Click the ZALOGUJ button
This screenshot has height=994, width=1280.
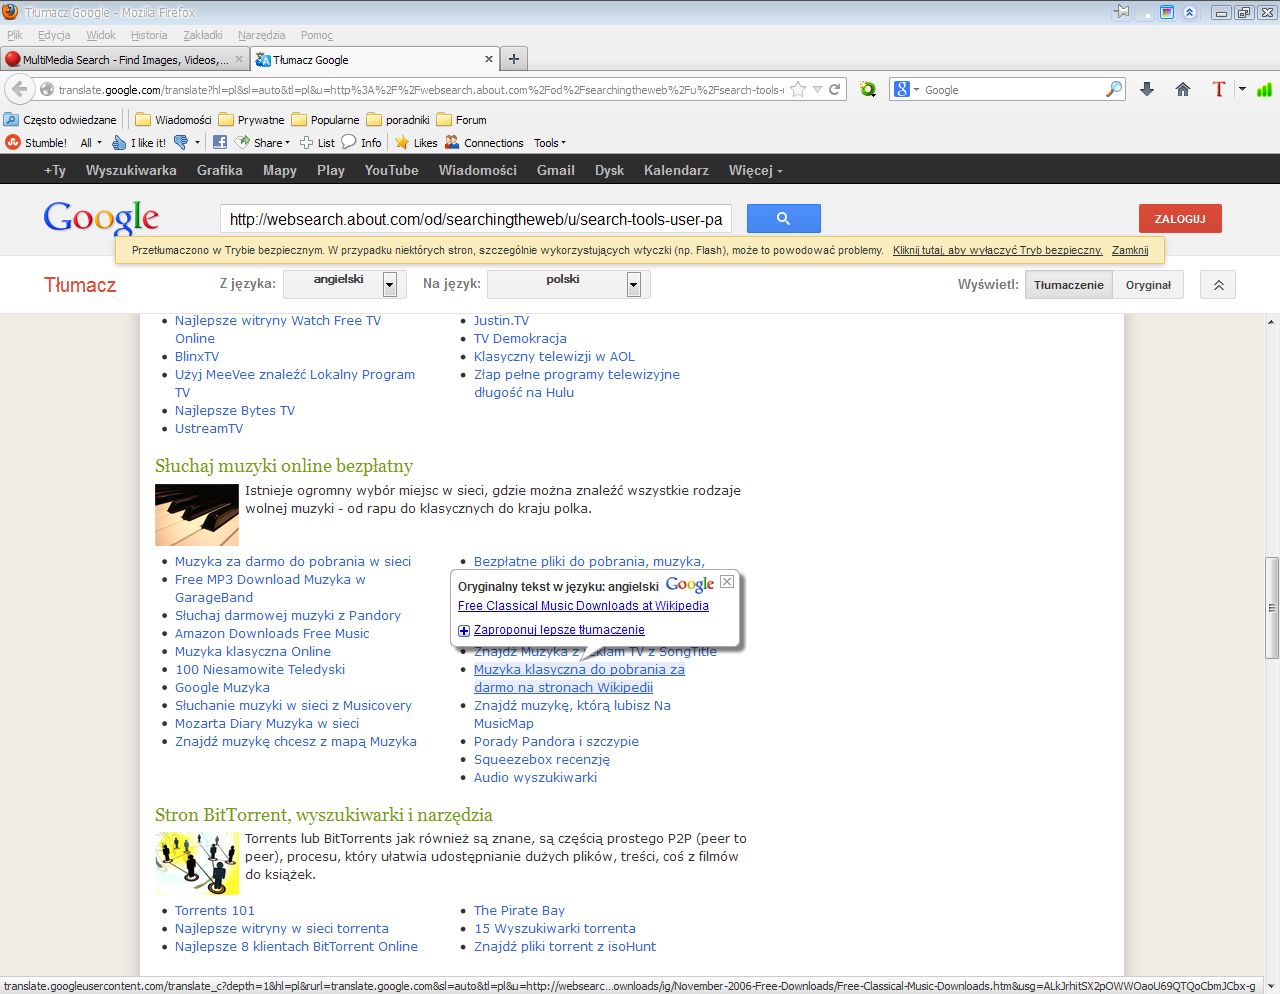[1180, 218]
